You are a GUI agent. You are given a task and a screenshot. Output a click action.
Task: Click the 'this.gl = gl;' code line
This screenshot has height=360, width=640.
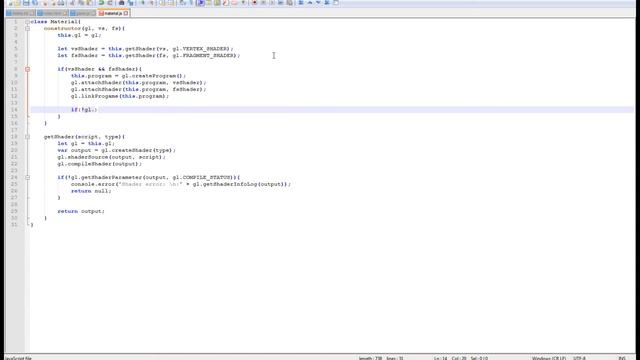79,35
